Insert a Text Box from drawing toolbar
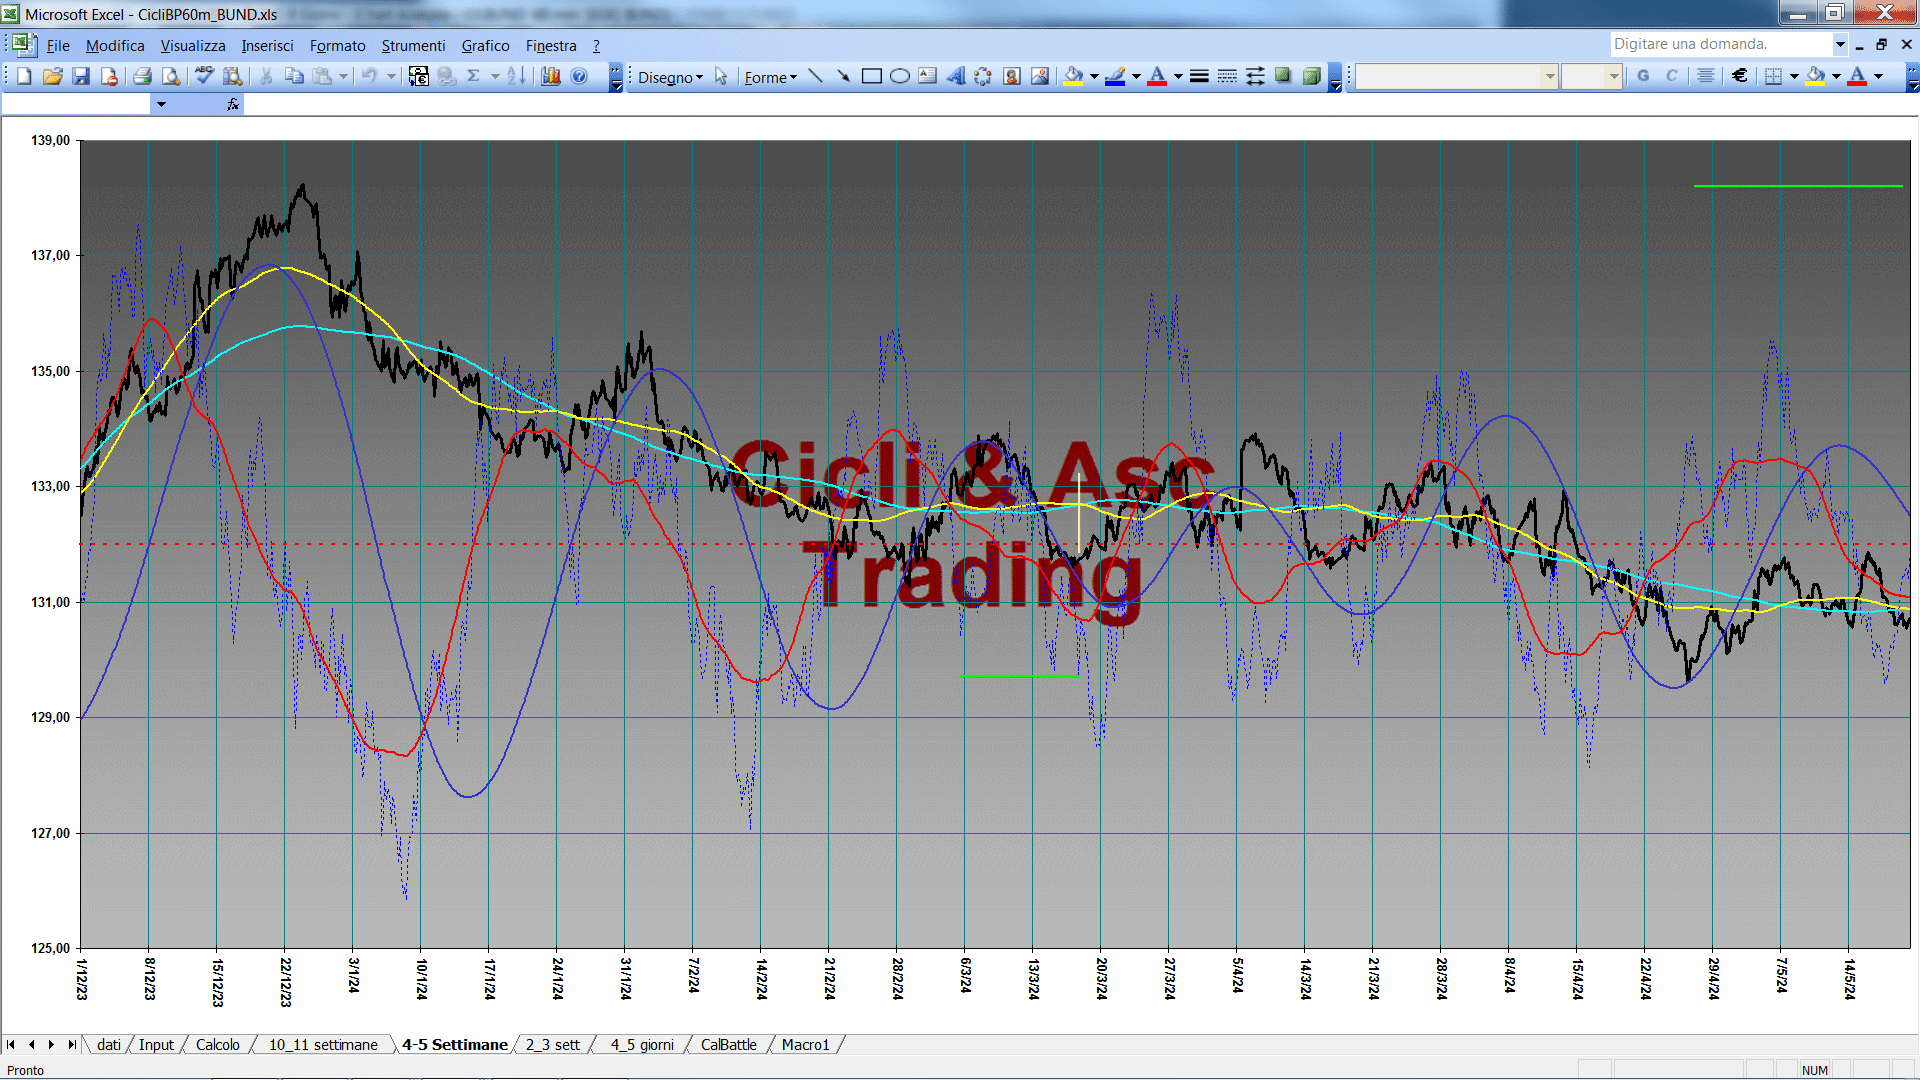The width and height of the screenshot is (1920, 1080). [927, 76]
